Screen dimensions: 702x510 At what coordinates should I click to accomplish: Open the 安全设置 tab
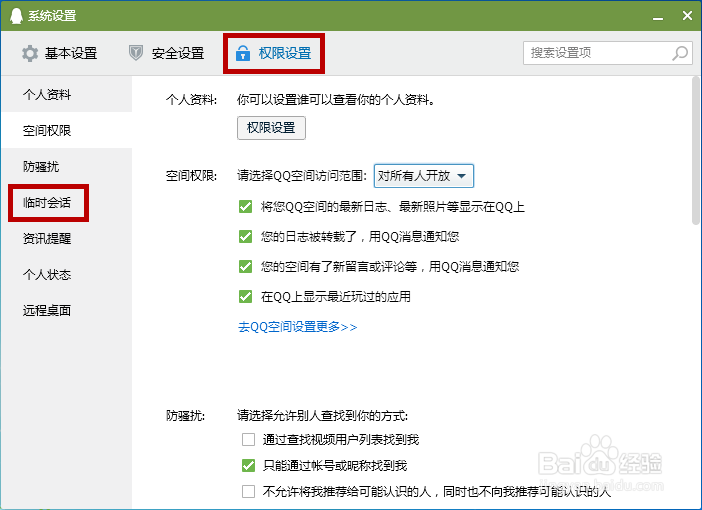(x=167, y=53)
